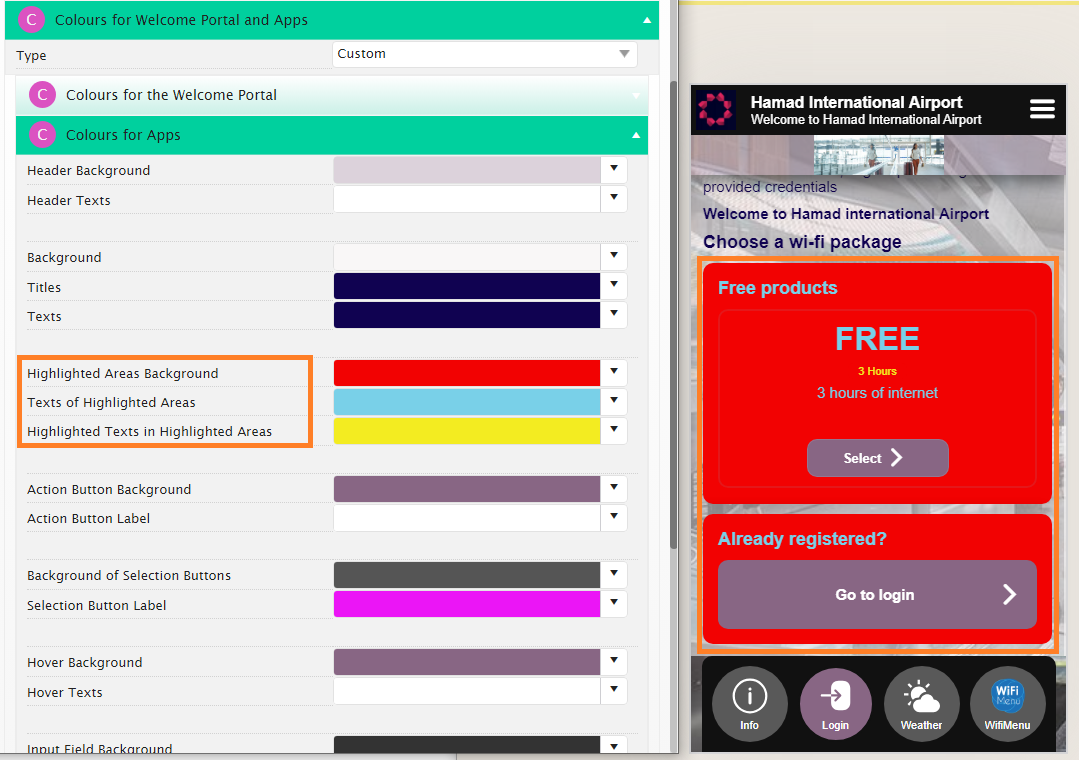
Task: Open the Texts colour dropdown arrow
Action: pyautogui.click(x=614, y=315)
